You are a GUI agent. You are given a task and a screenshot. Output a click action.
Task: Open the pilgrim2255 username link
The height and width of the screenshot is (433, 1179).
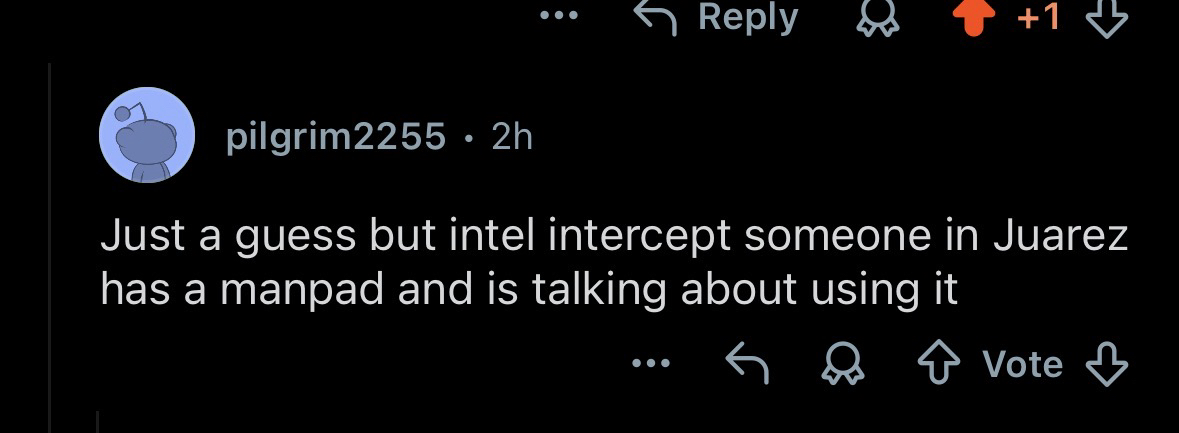coord(336,136)
